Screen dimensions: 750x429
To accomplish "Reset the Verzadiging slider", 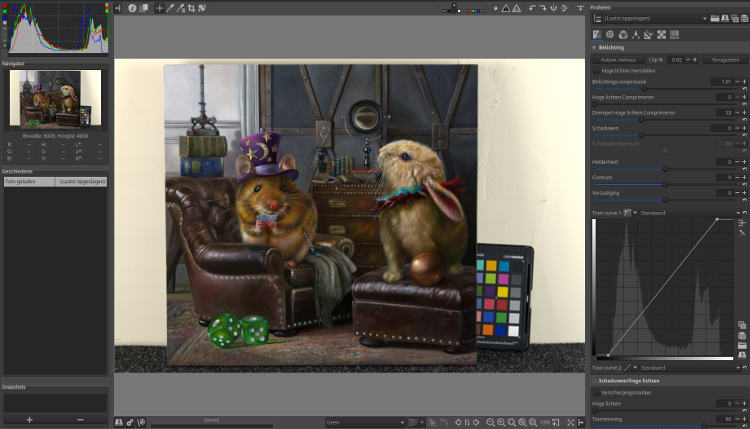I will 744,199.
